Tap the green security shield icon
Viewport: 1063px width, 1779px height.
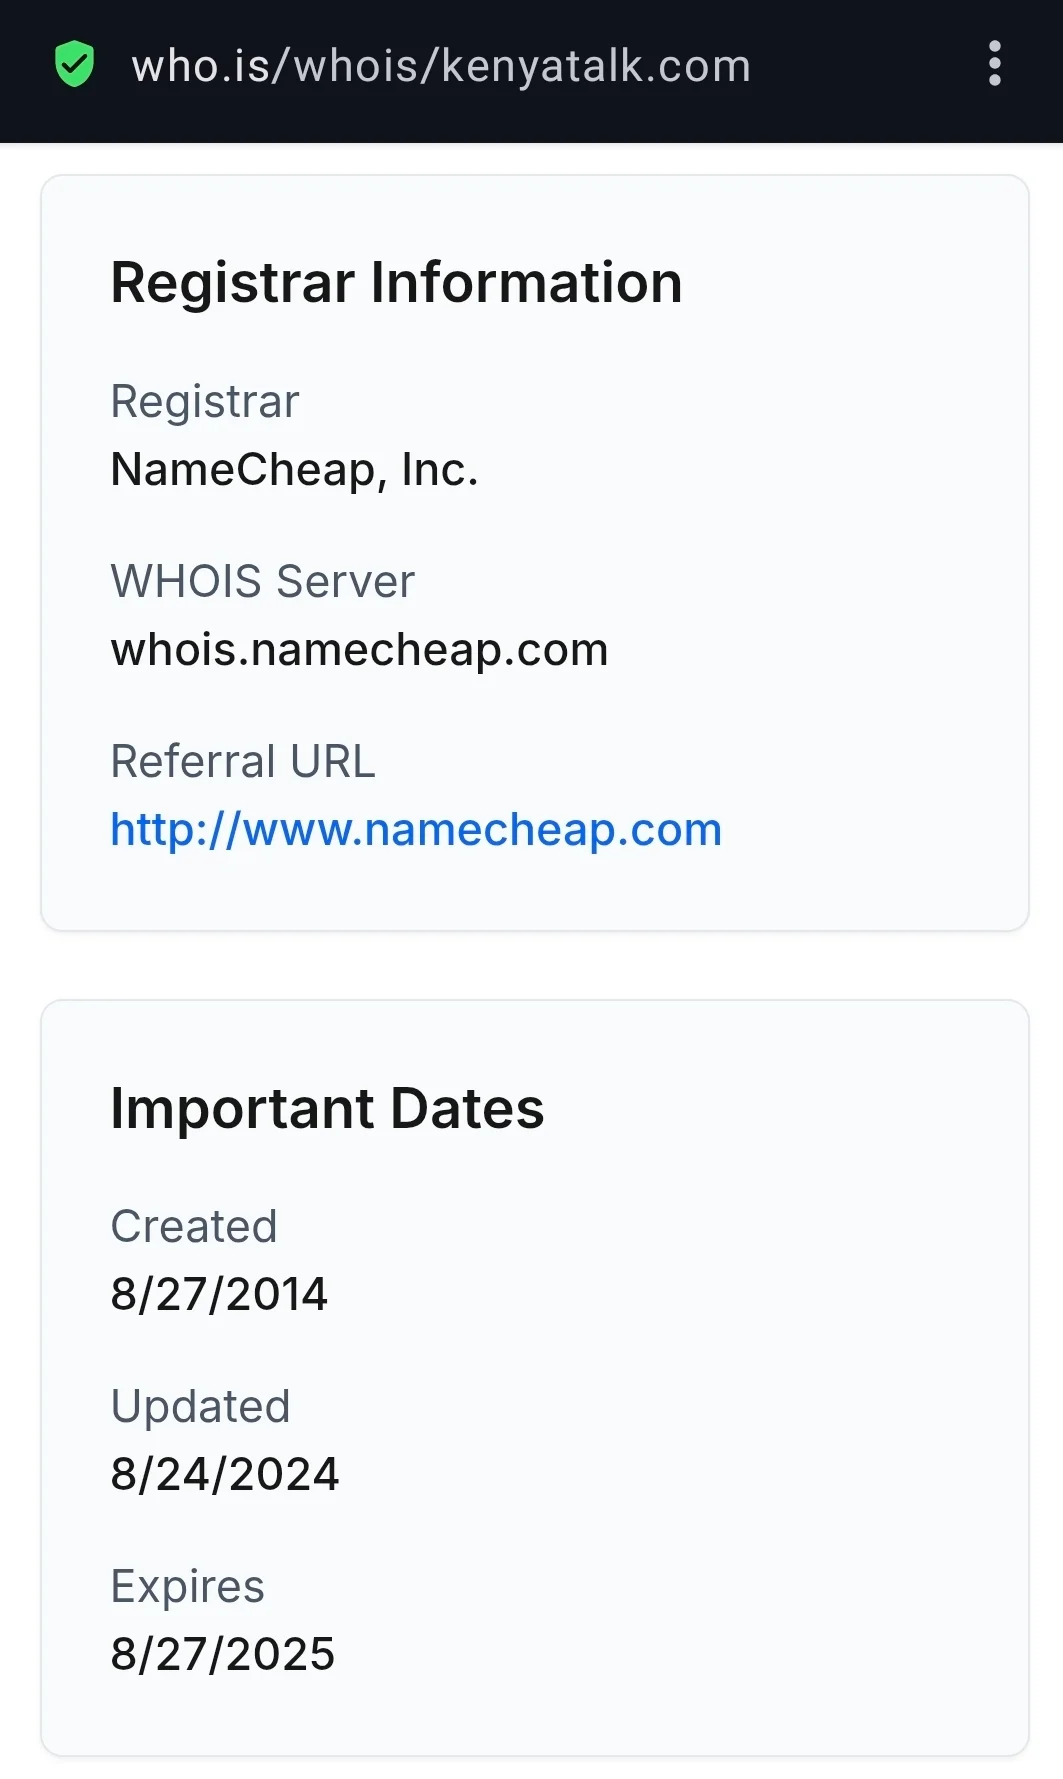click(74, 64)
